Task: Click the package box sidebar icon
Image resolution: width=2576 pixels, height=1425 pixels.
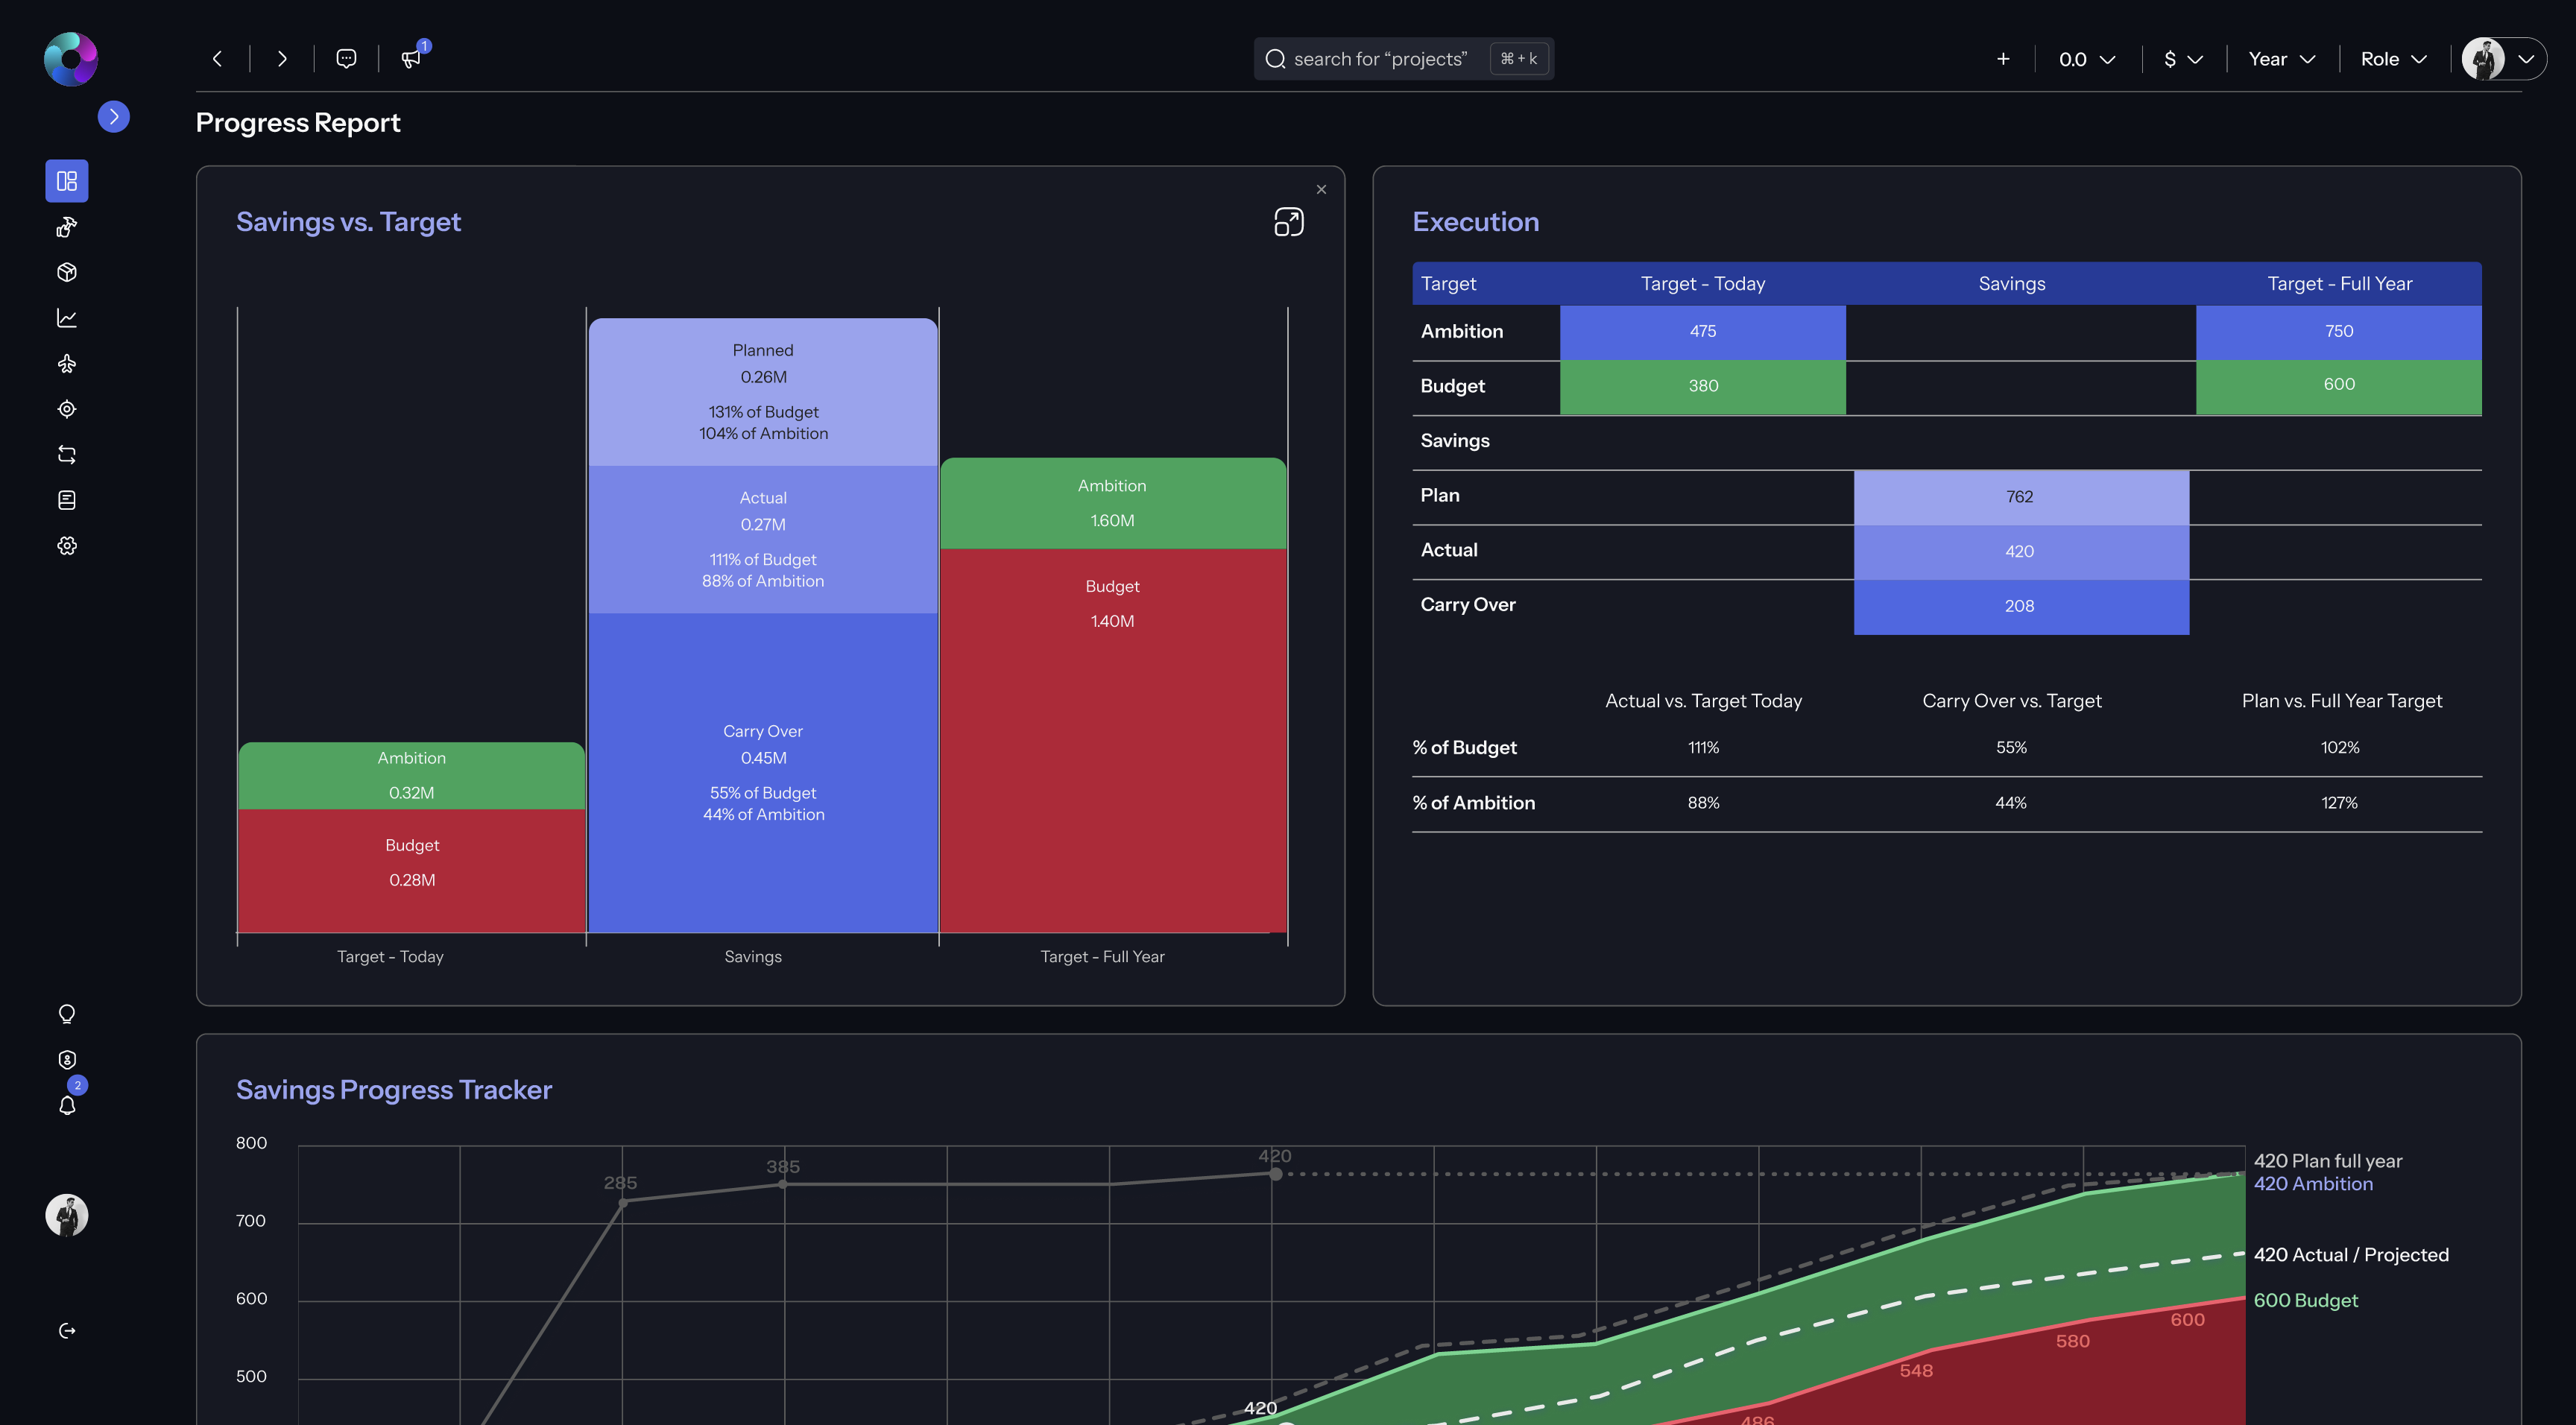Action: pos(67,272)
